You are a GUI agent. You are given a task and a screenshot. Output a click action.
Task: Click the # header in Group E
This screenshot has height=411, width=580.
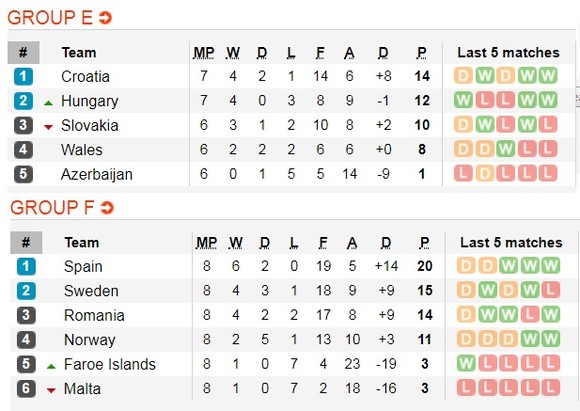(x=23, y=53)
